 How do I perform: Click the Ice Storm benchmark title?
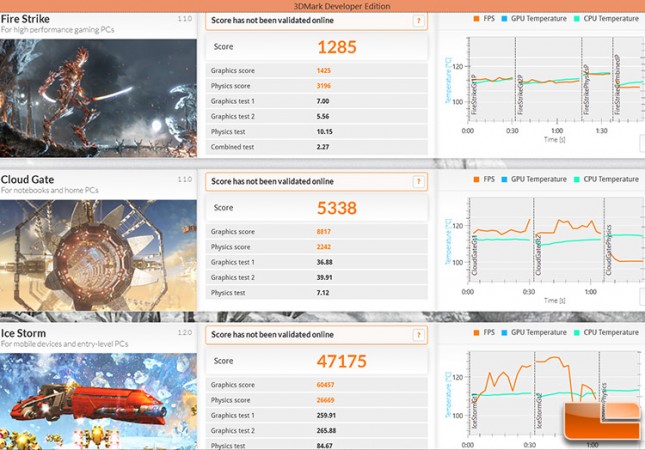click(x=23, y=333)
